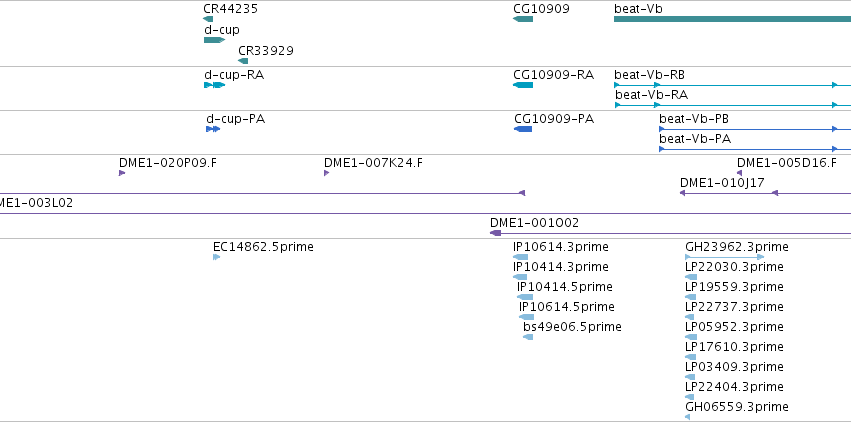The height and width of the screenshot is (422, 851).
Task: Select the DME1-007K24.F marker arrow
Action: pos(326,173)
